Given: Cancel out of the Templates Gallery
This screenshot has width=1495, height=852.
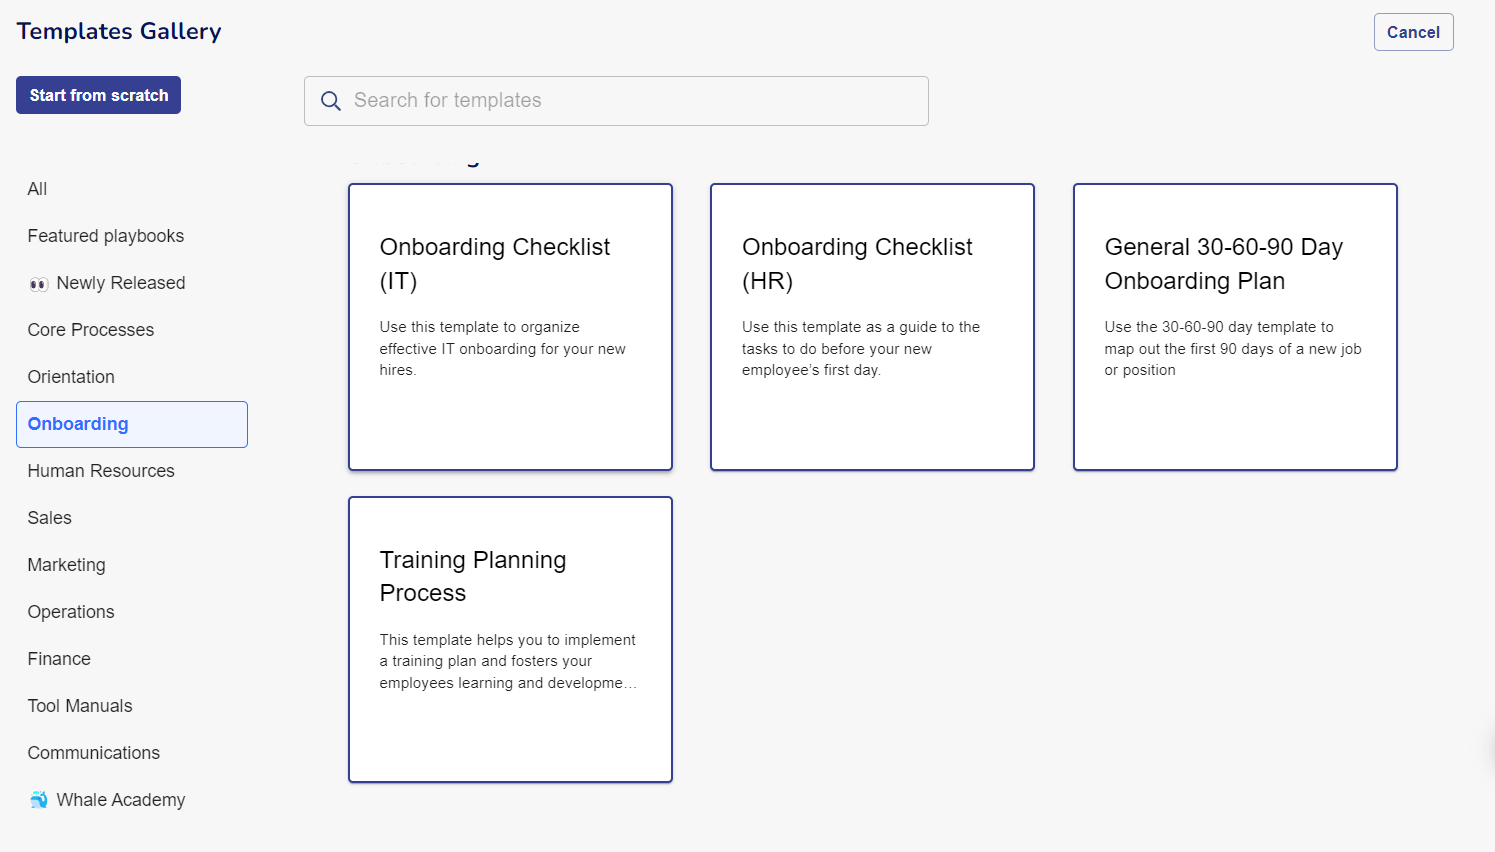Looking at the screenshot, I should 1413,31.
